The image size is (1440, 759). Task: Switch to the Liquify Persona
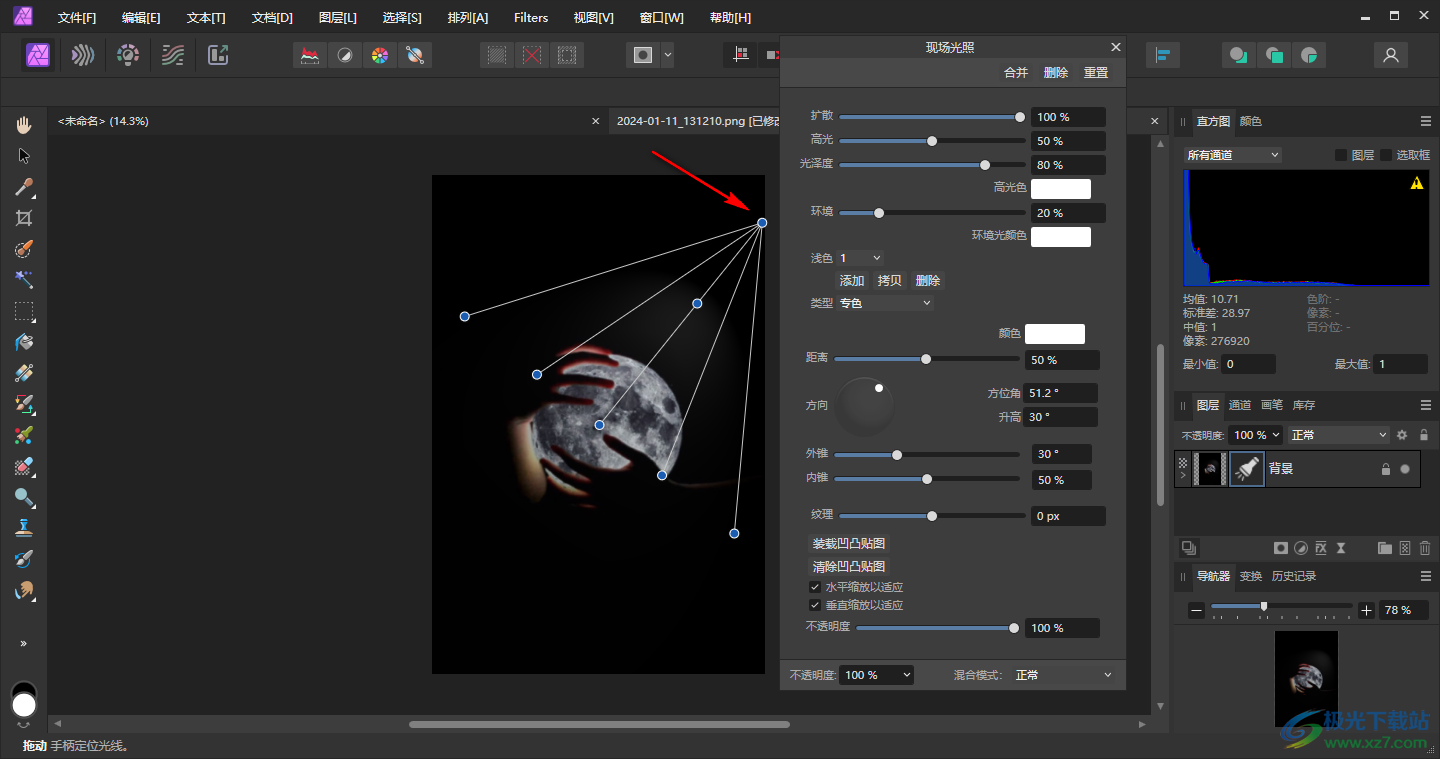83,55
